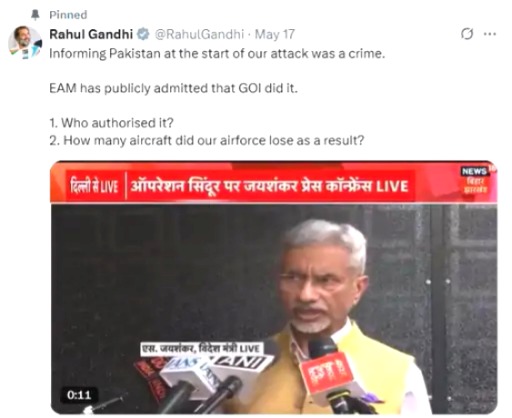Viewport: 512px width, 418px height.
Task: Click the red Hindi headline banner in video
Action: tap(239, 186)
